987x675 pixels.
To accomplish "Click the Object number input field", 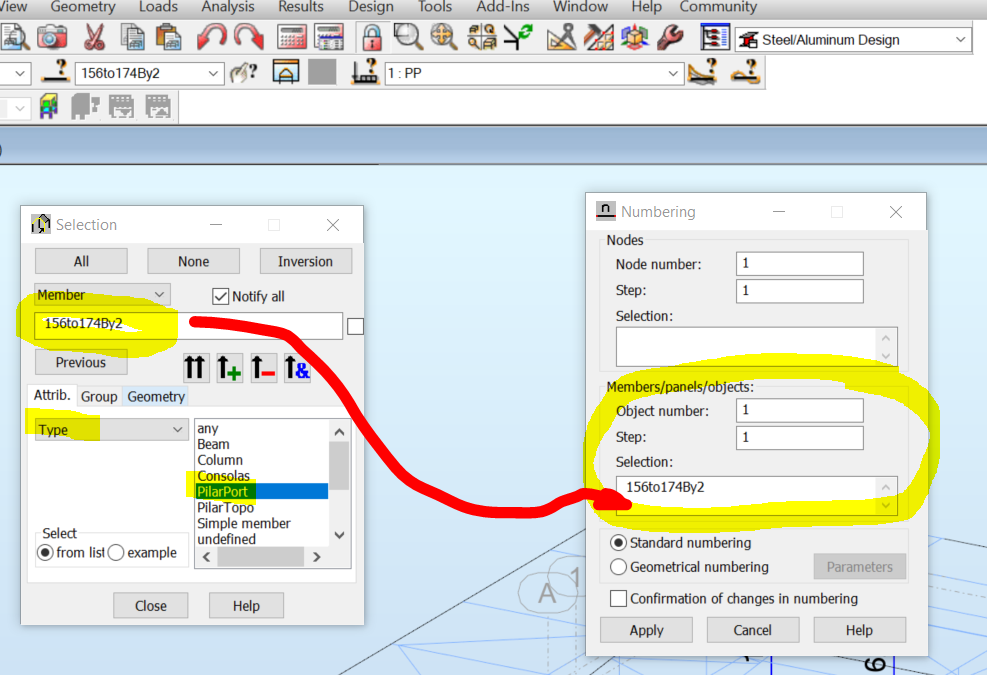I will point(798,410).
